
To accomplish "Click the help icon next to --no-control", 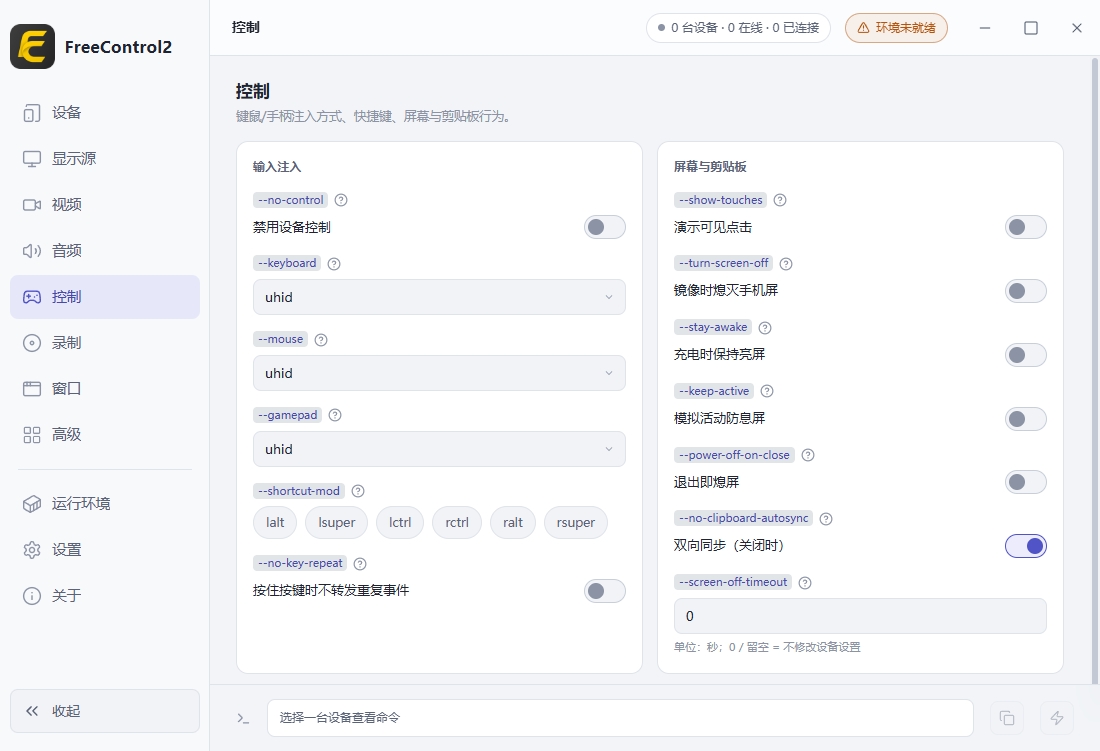I will pyautogui.click(x=341, y=200).
